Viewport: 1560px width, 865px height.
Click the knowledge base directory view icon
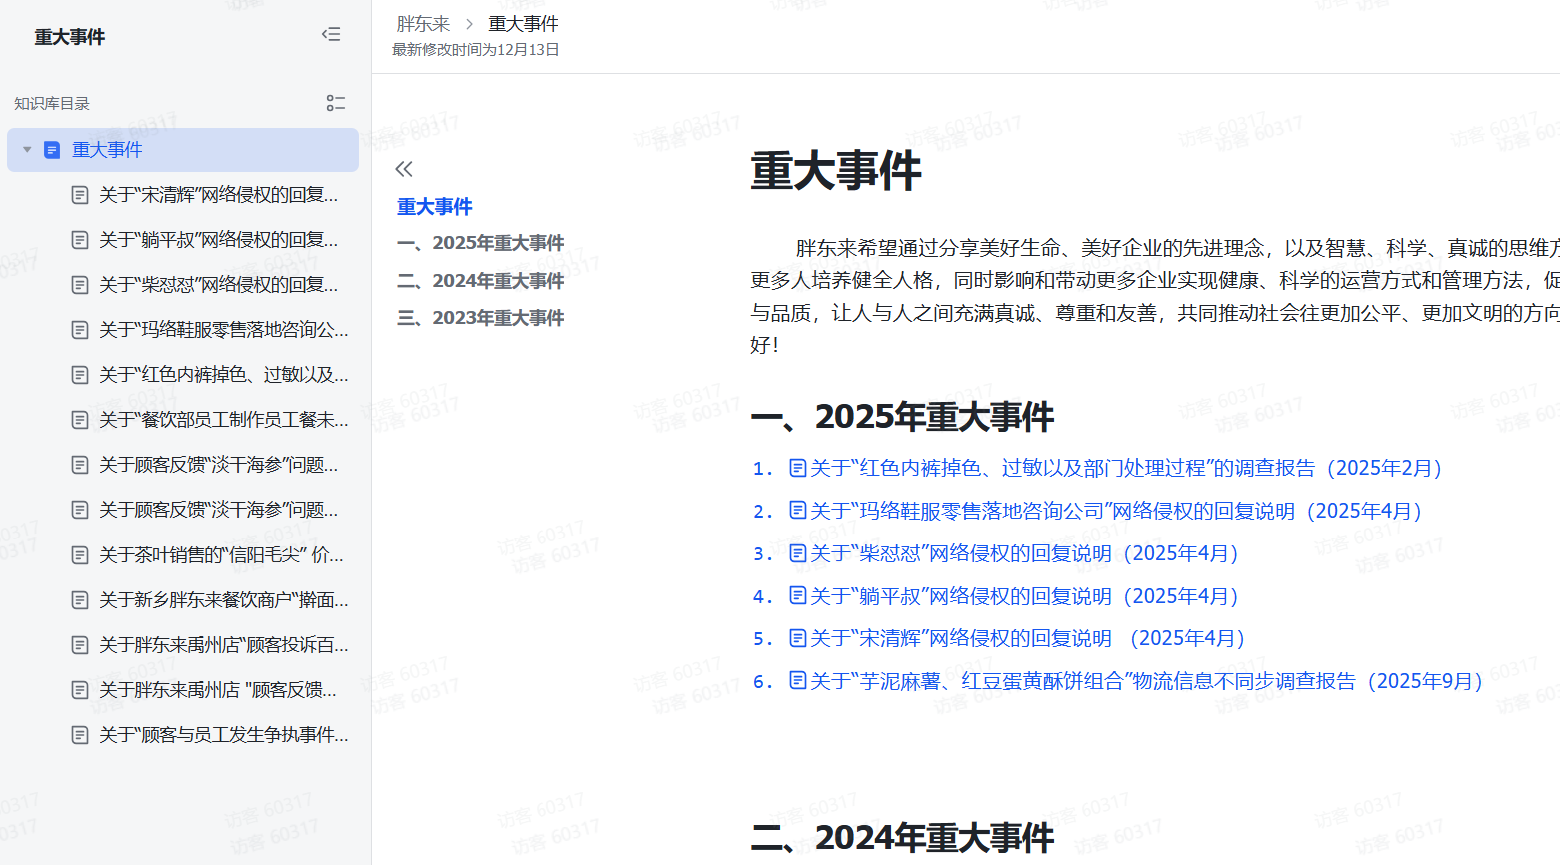click(336, 103)
